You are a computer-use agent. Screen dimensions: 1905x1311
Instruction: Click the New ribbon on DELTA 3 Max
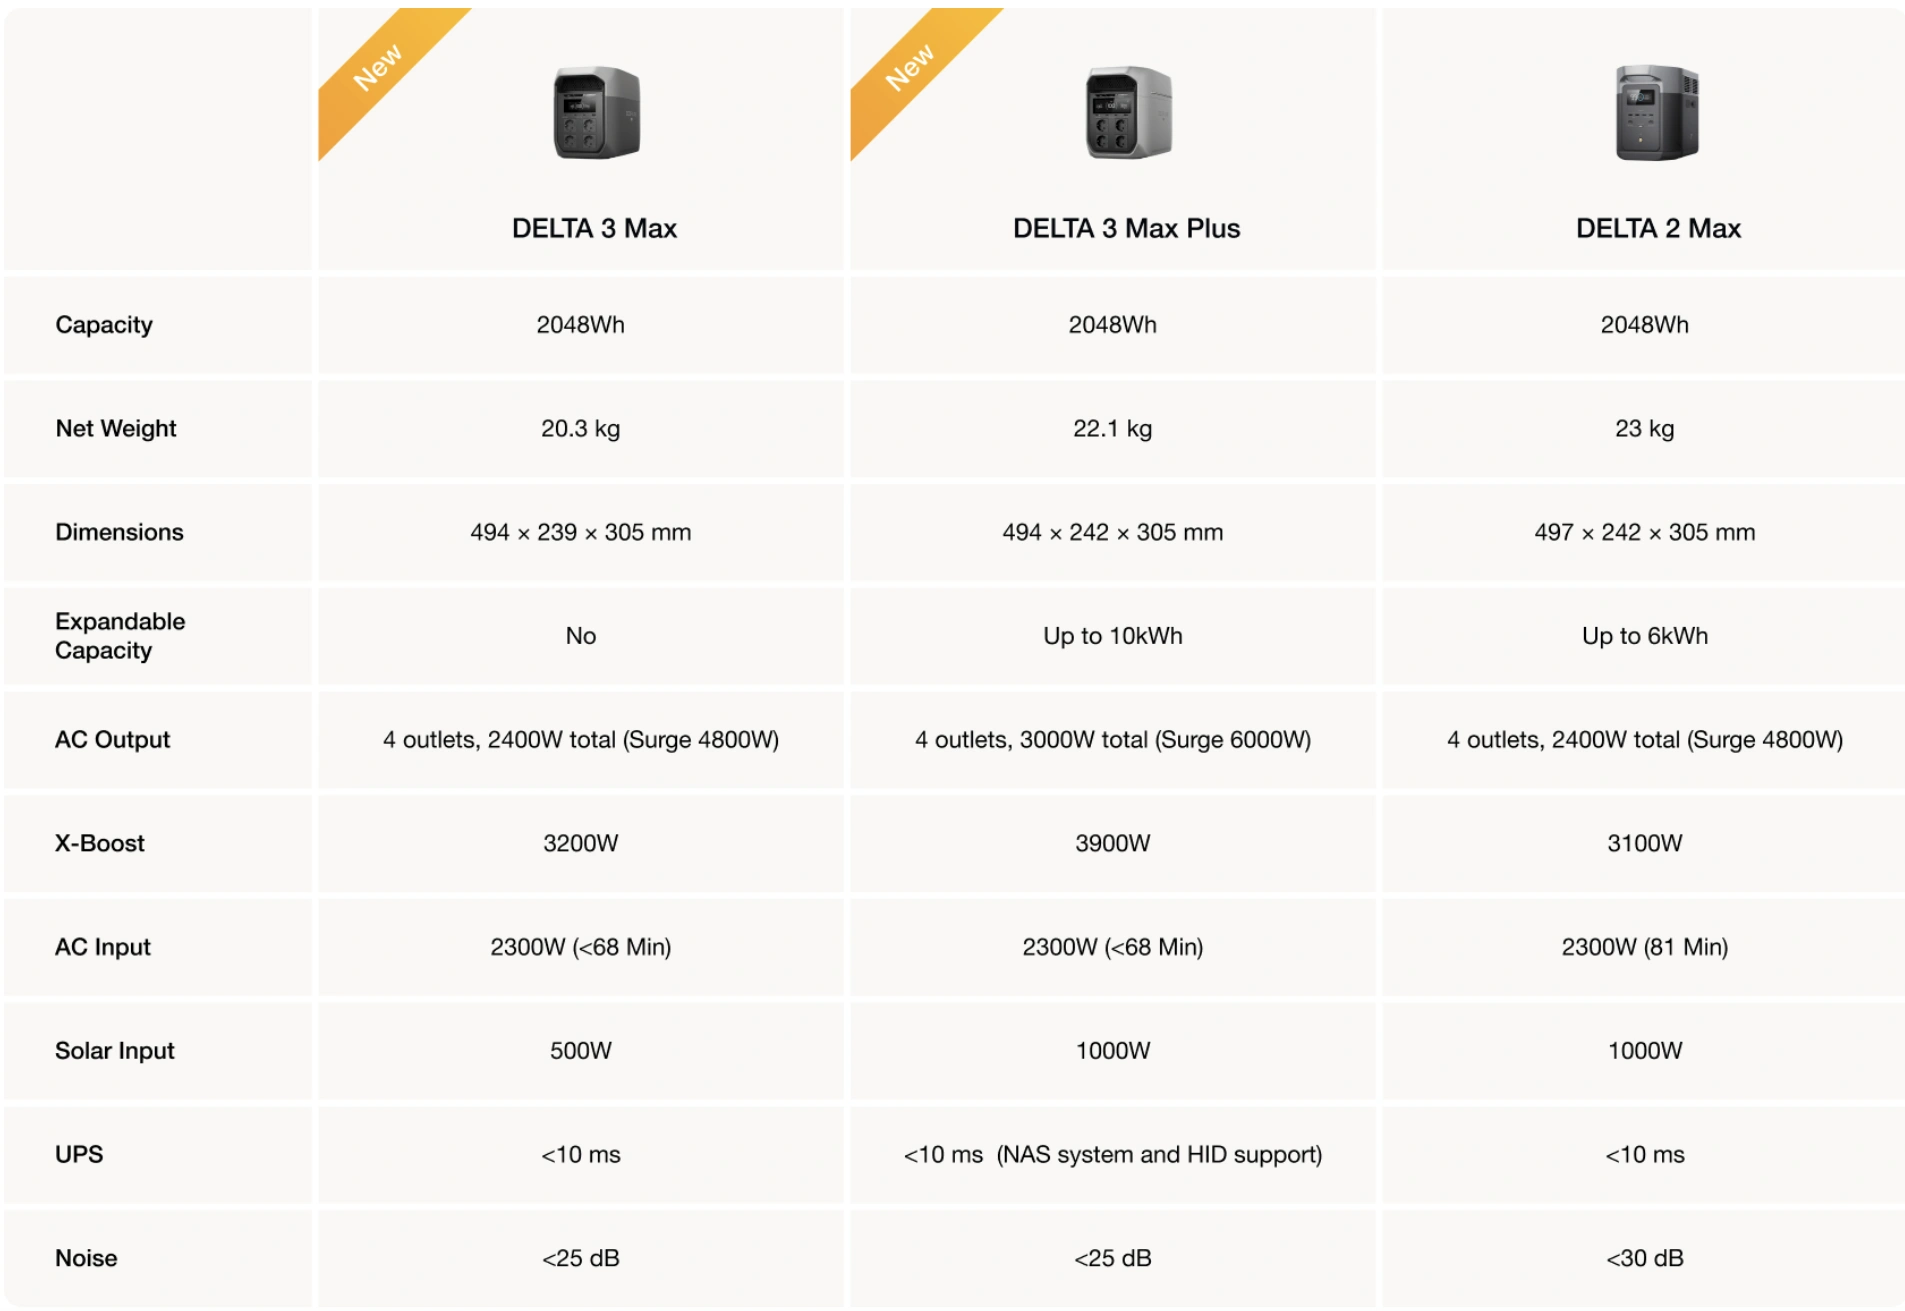click(379, 67)
